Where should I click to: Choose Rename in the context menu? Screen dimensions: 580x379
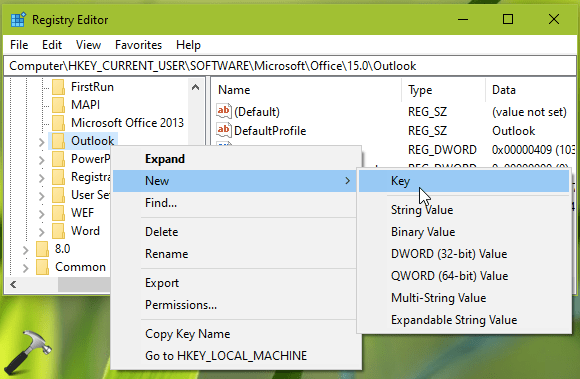[235, 254]
